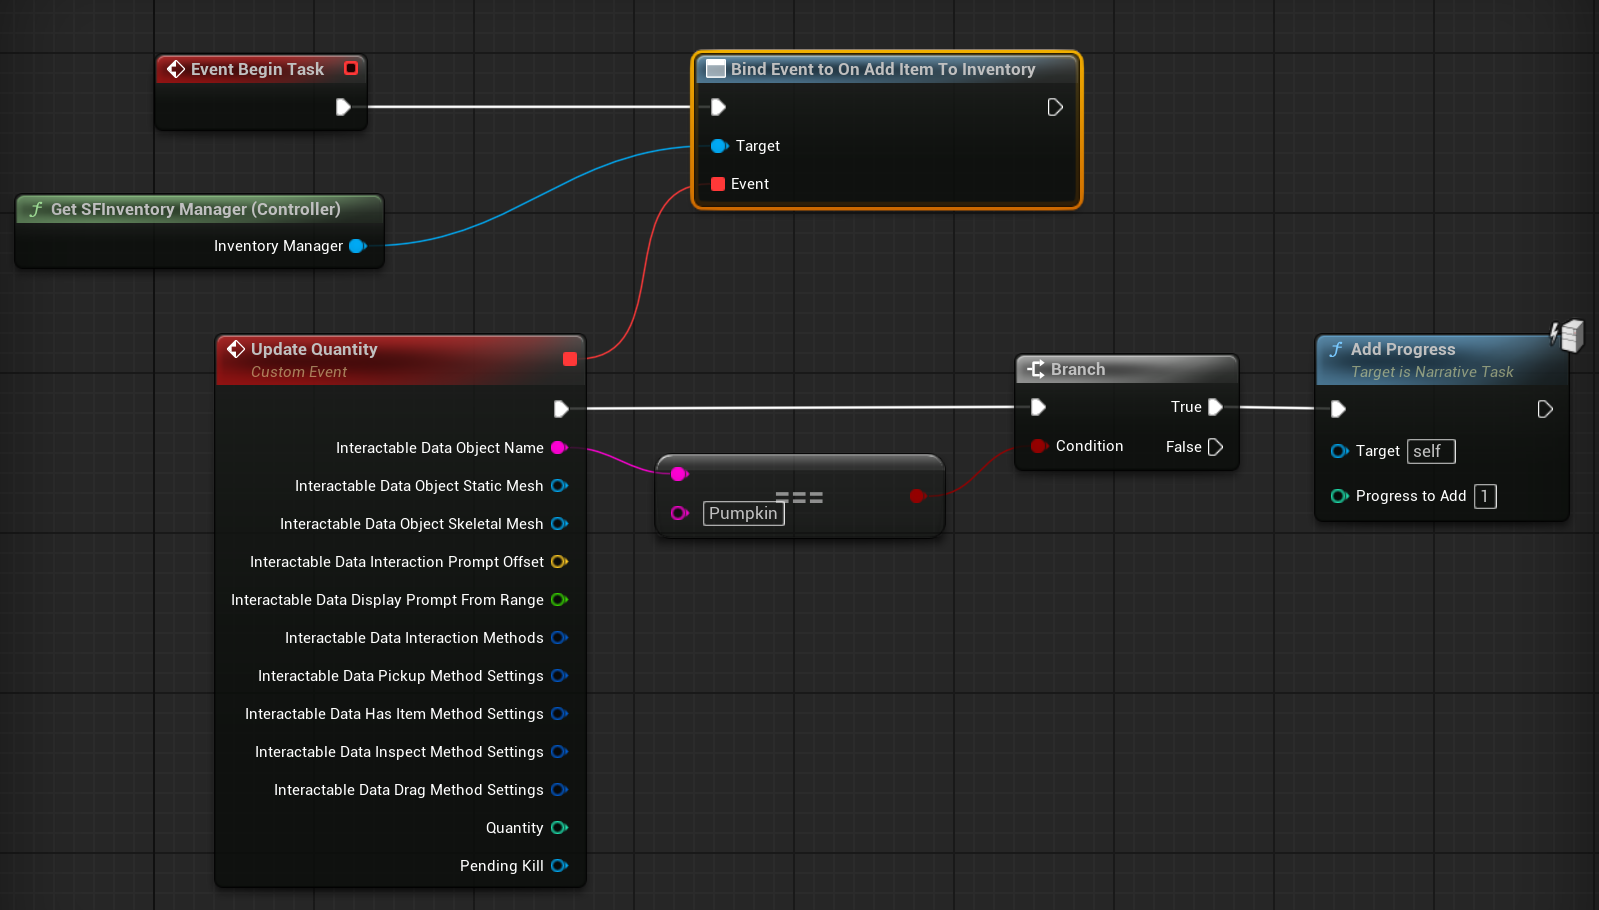Click the Interactable Data Object Static Mesh pin
The height and width of the screenshot is (910, 1599).
click(560, 486)
